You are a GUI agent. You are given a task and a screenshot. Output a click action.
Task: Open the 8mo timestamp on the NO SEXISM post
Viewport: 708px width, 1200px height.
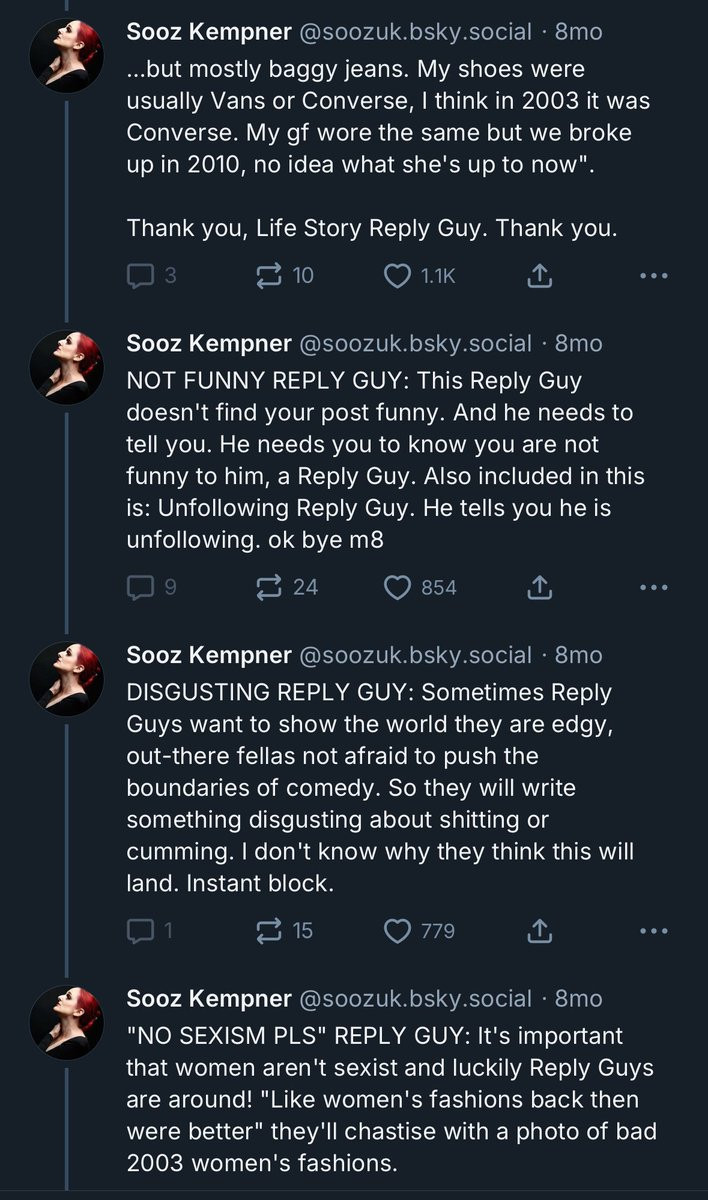(579, 999)
